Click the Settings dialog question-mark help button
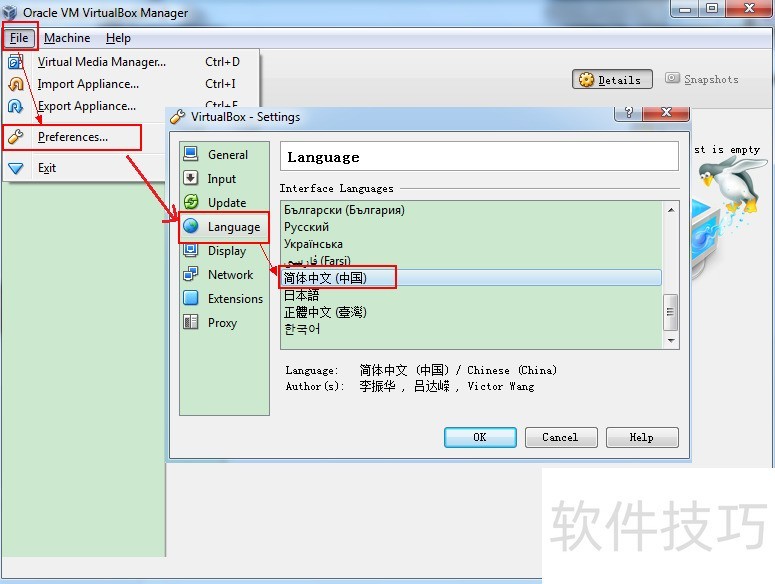775x584 pixels. [628, 112]
